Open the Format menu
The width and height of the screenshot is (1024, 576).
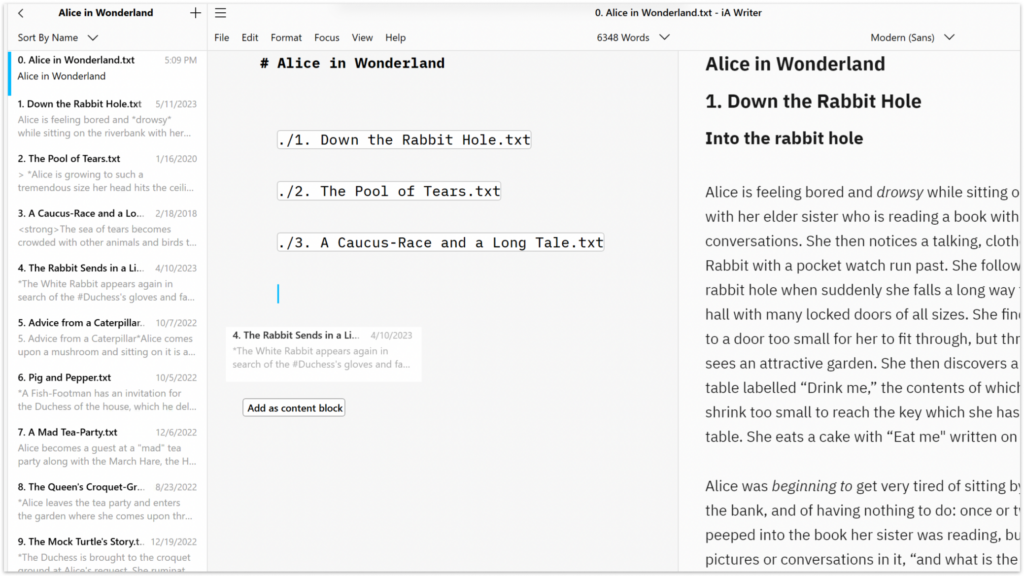coord(286,38)
